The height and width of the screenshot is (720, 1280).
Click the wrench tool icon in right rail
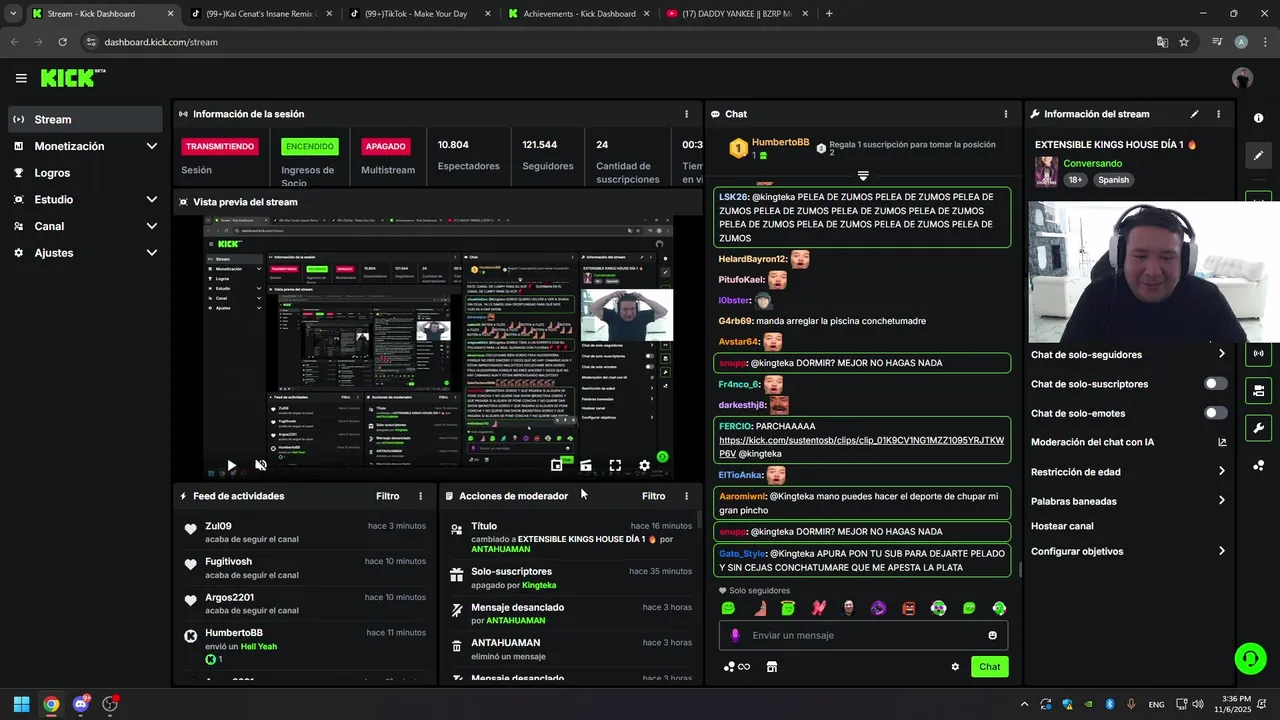pos(1258,428)
